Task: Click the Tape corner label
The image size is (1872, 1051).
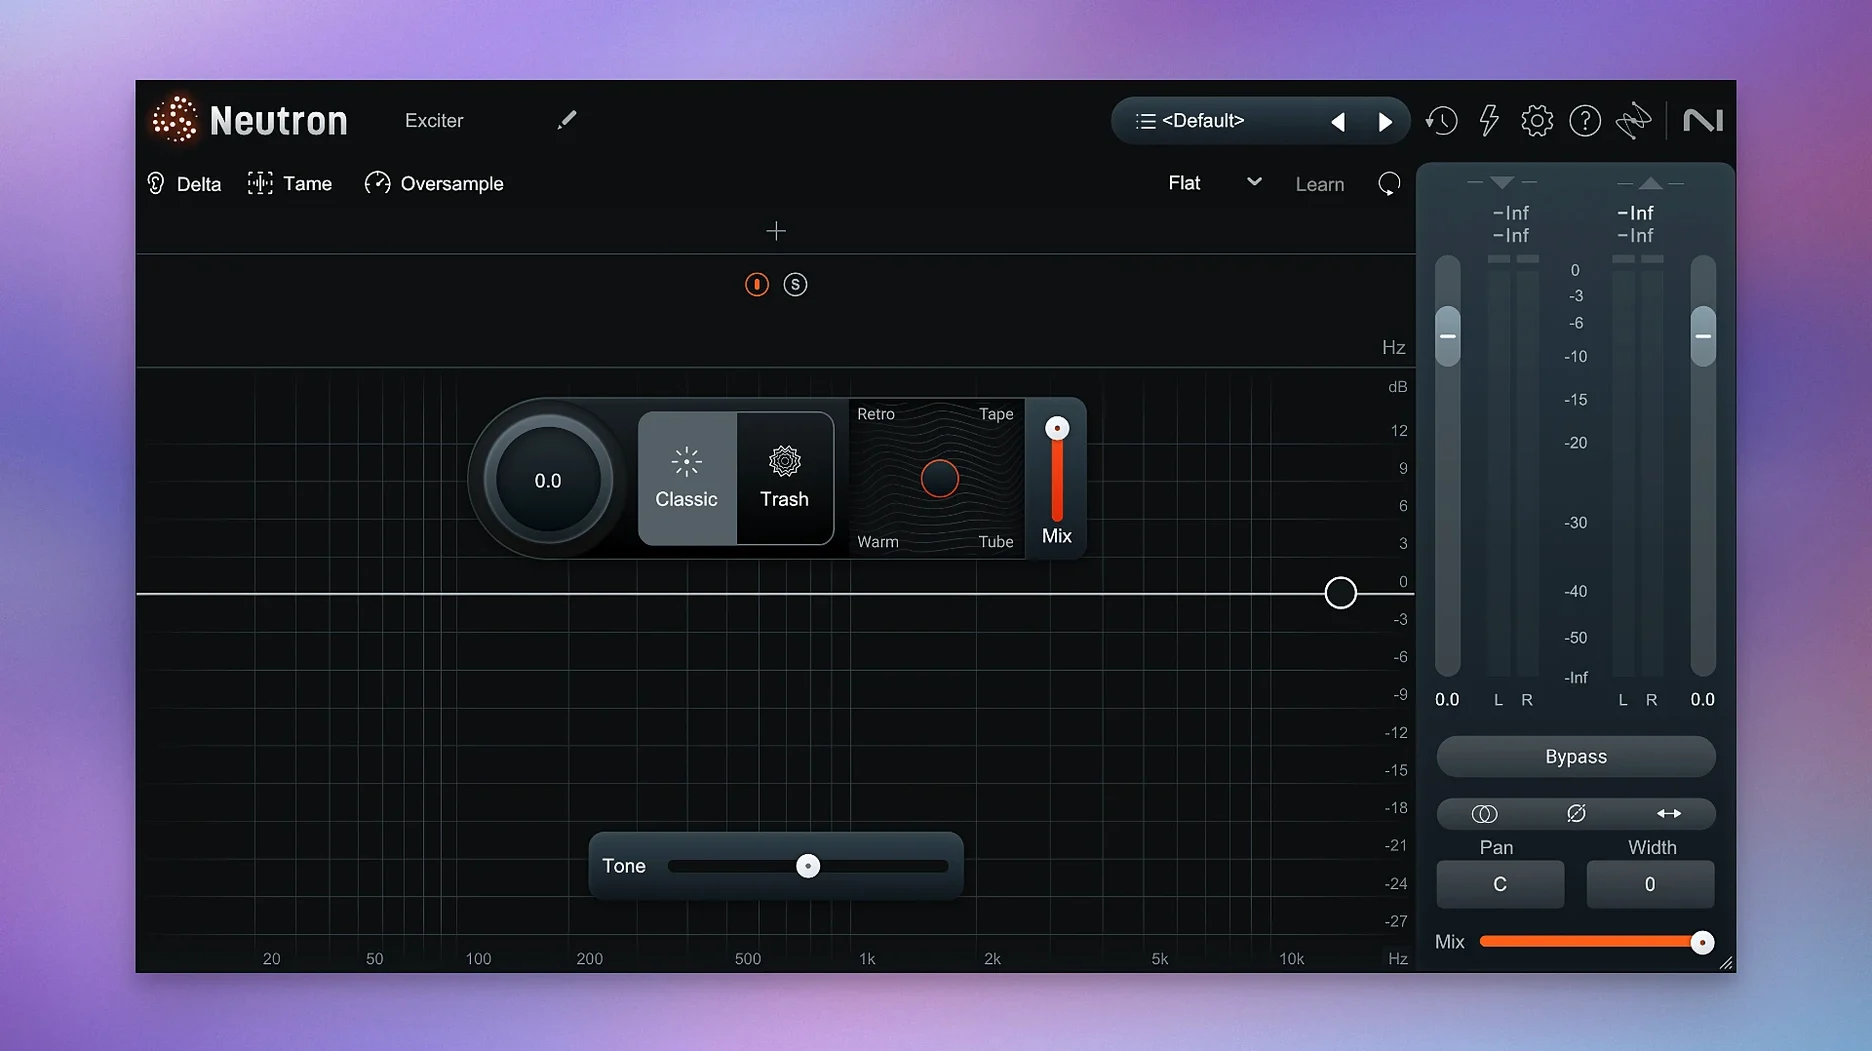Action: click(x=996, y=414)
